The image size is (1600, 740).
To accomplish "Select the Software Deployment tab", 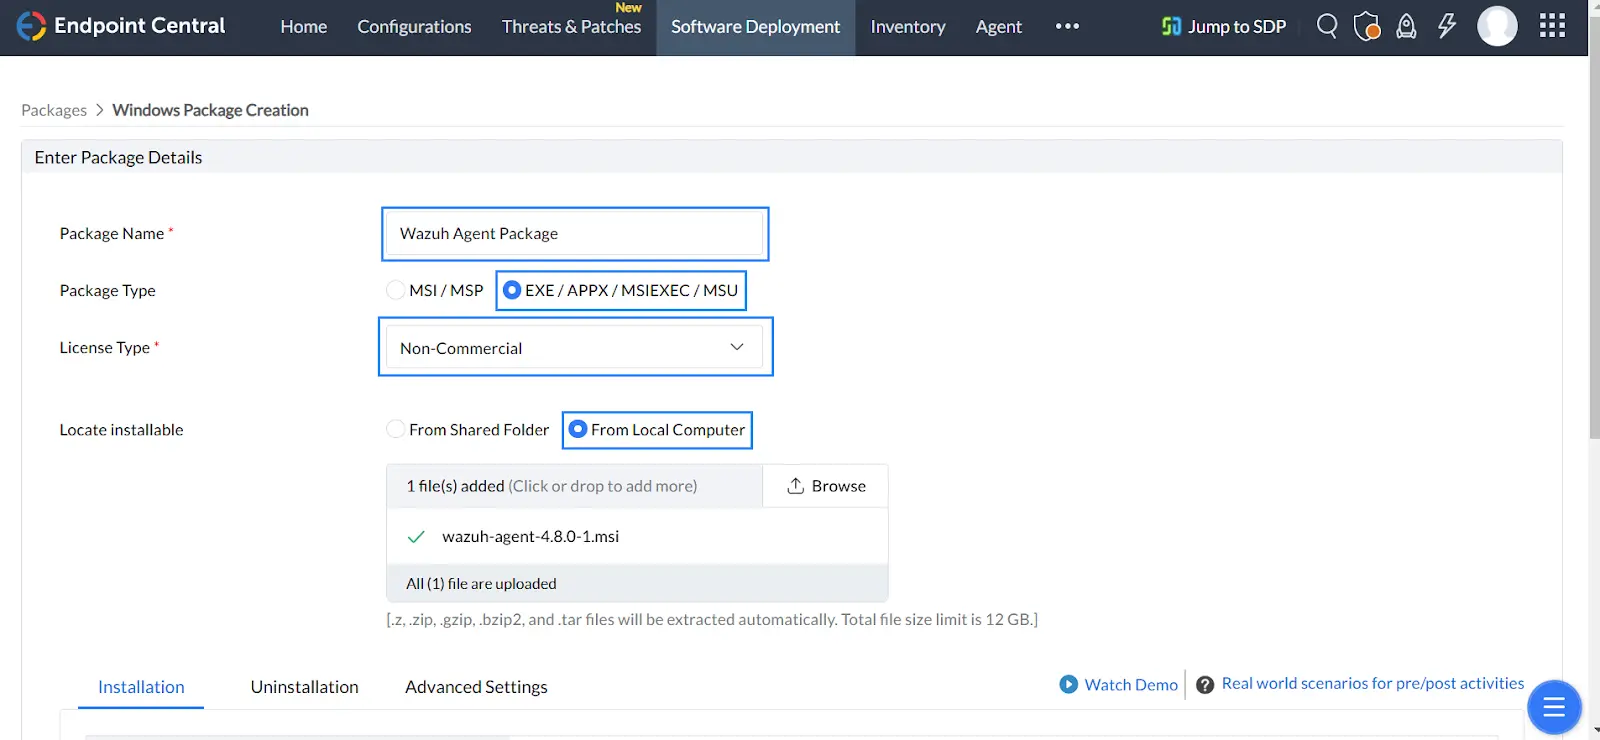I will 755,27.
